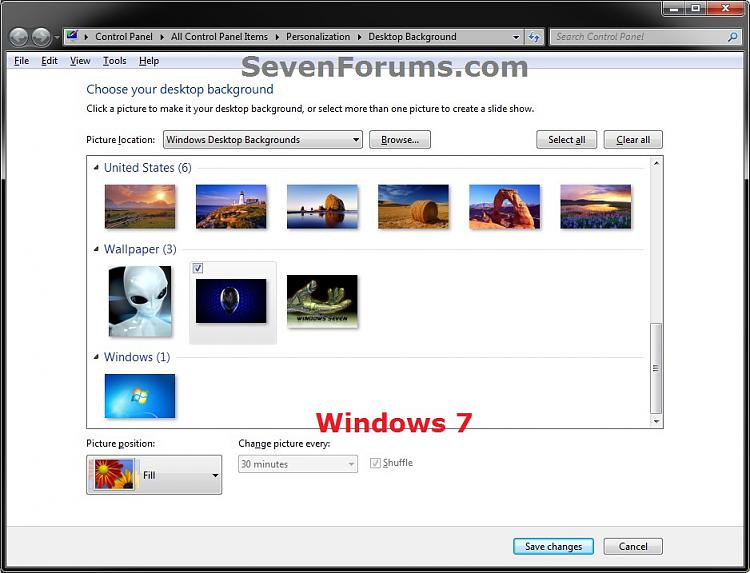The width and height of the screenshot is (750, 573).
Task: Click the Cancel button
Action: click(x=633, y=546)
